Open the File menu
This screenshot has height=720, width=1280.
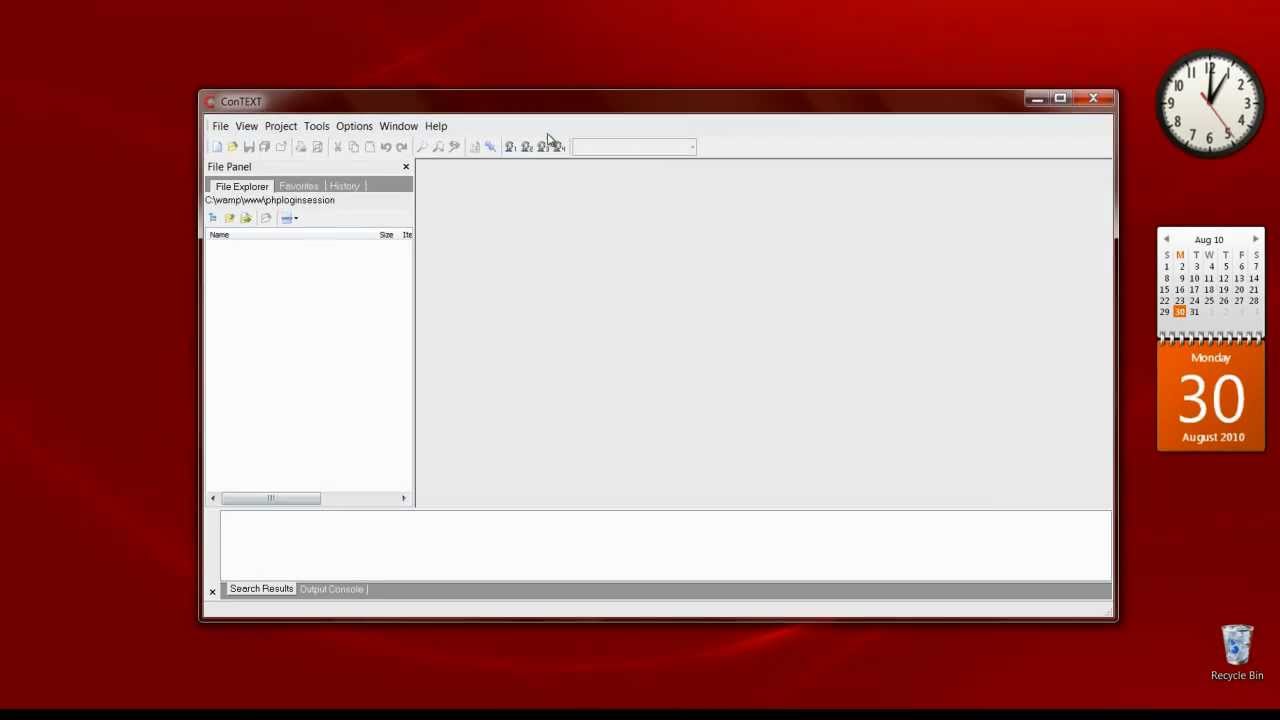pyautogui.click(x=220, y=126)
